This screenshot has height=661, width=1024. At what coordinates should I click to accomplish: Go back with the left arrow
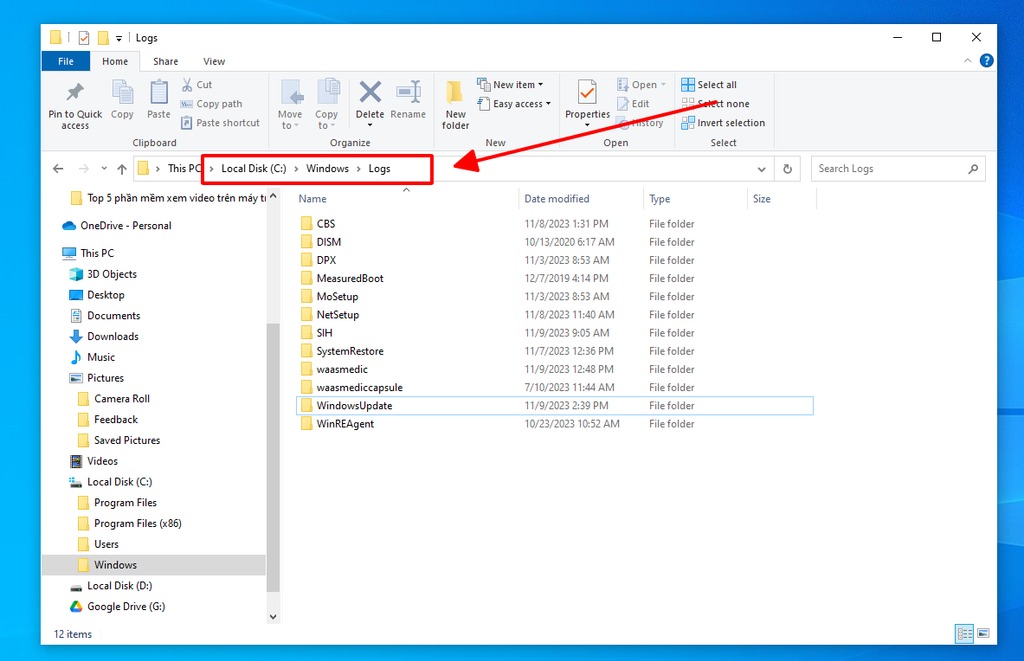coord(58,169)
